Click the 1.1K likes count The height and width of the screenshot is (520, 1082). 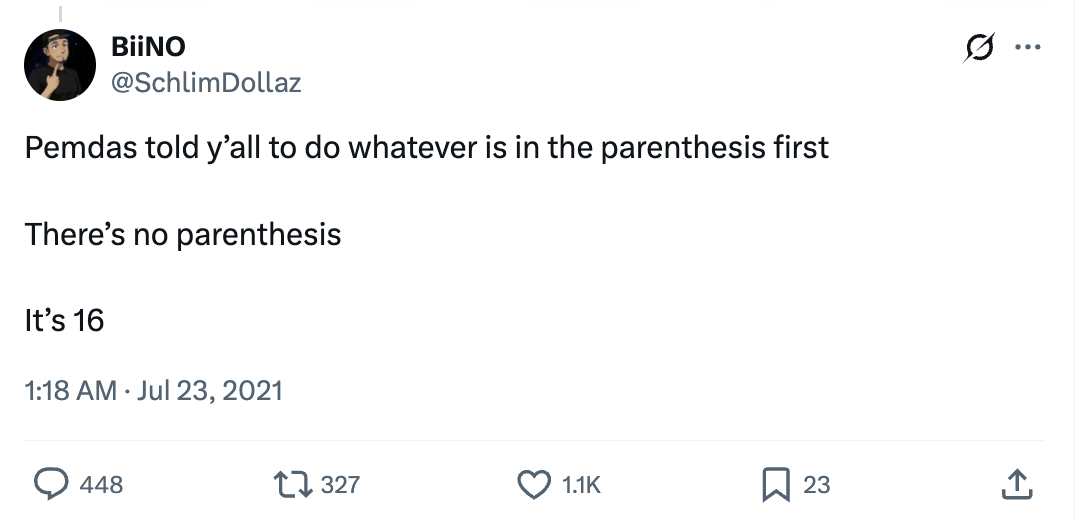[x=581, y=485]
